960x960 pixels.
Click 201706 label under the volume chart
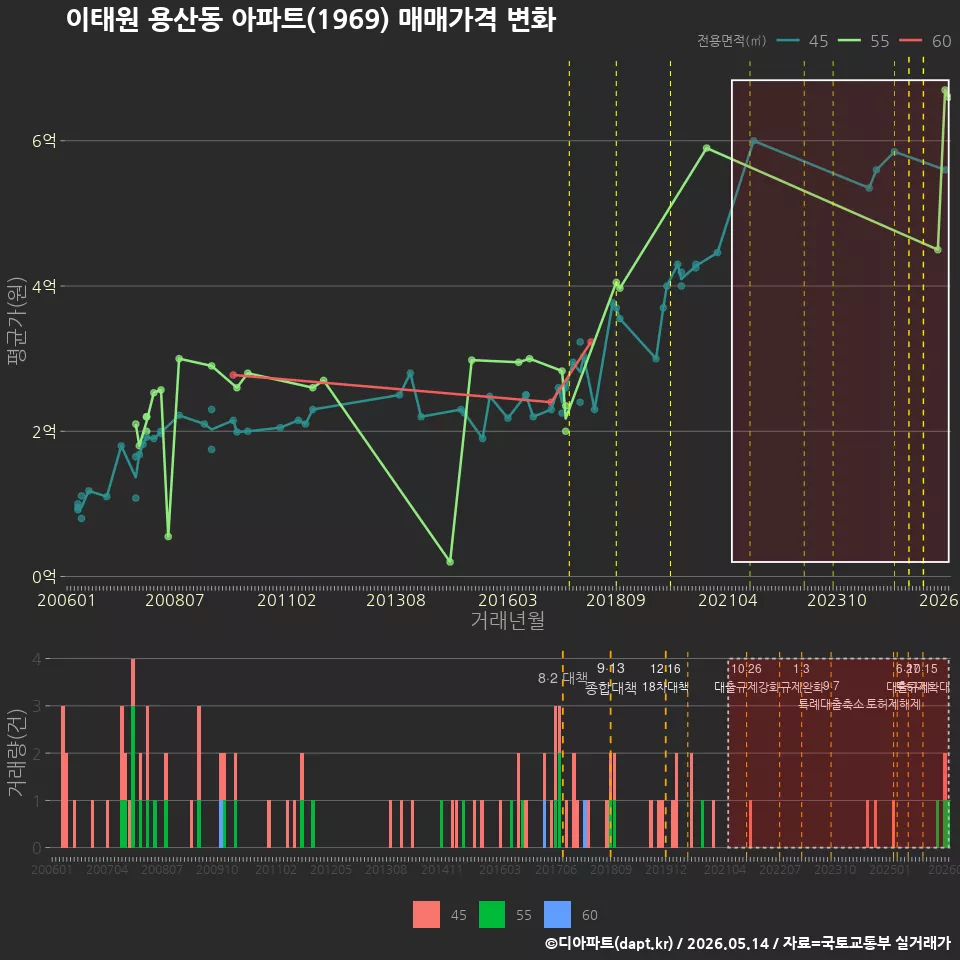coord(556,869)
